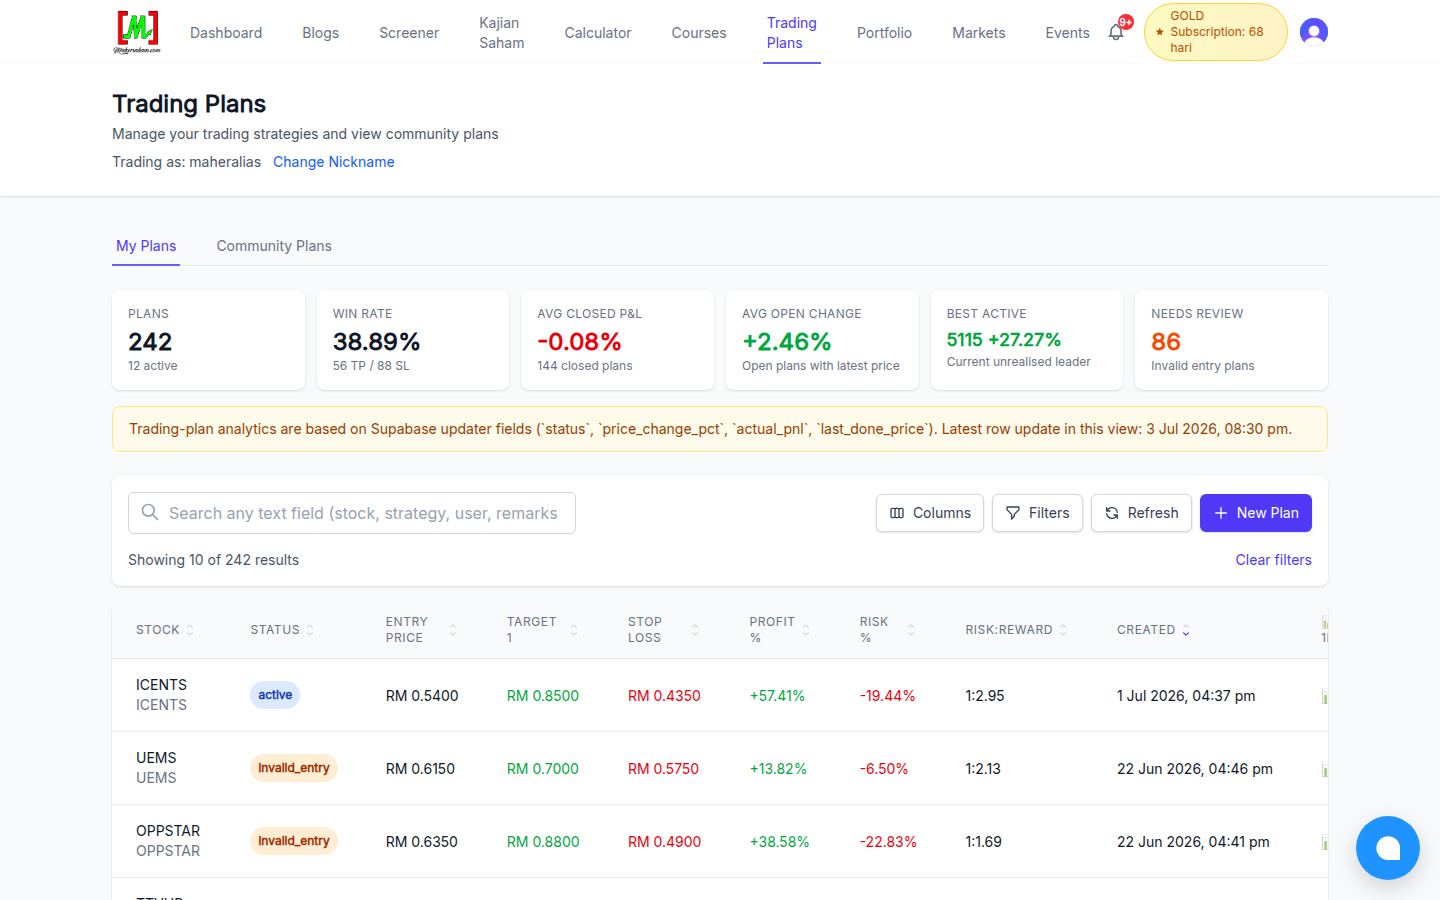The image size is (1440, 900).
Task: Click OPPSTAR invalid_entry status badge
Action: (x=294, y=841)
